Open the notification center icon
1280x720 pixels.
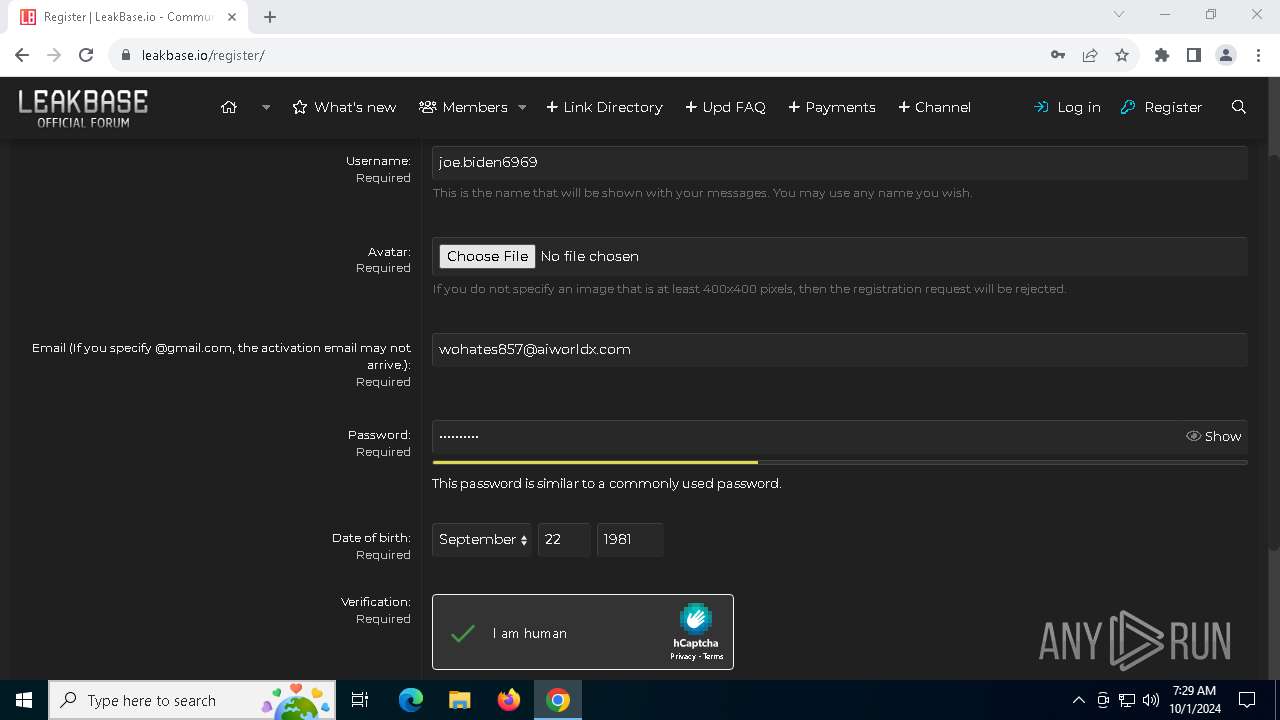[1247, 700]
